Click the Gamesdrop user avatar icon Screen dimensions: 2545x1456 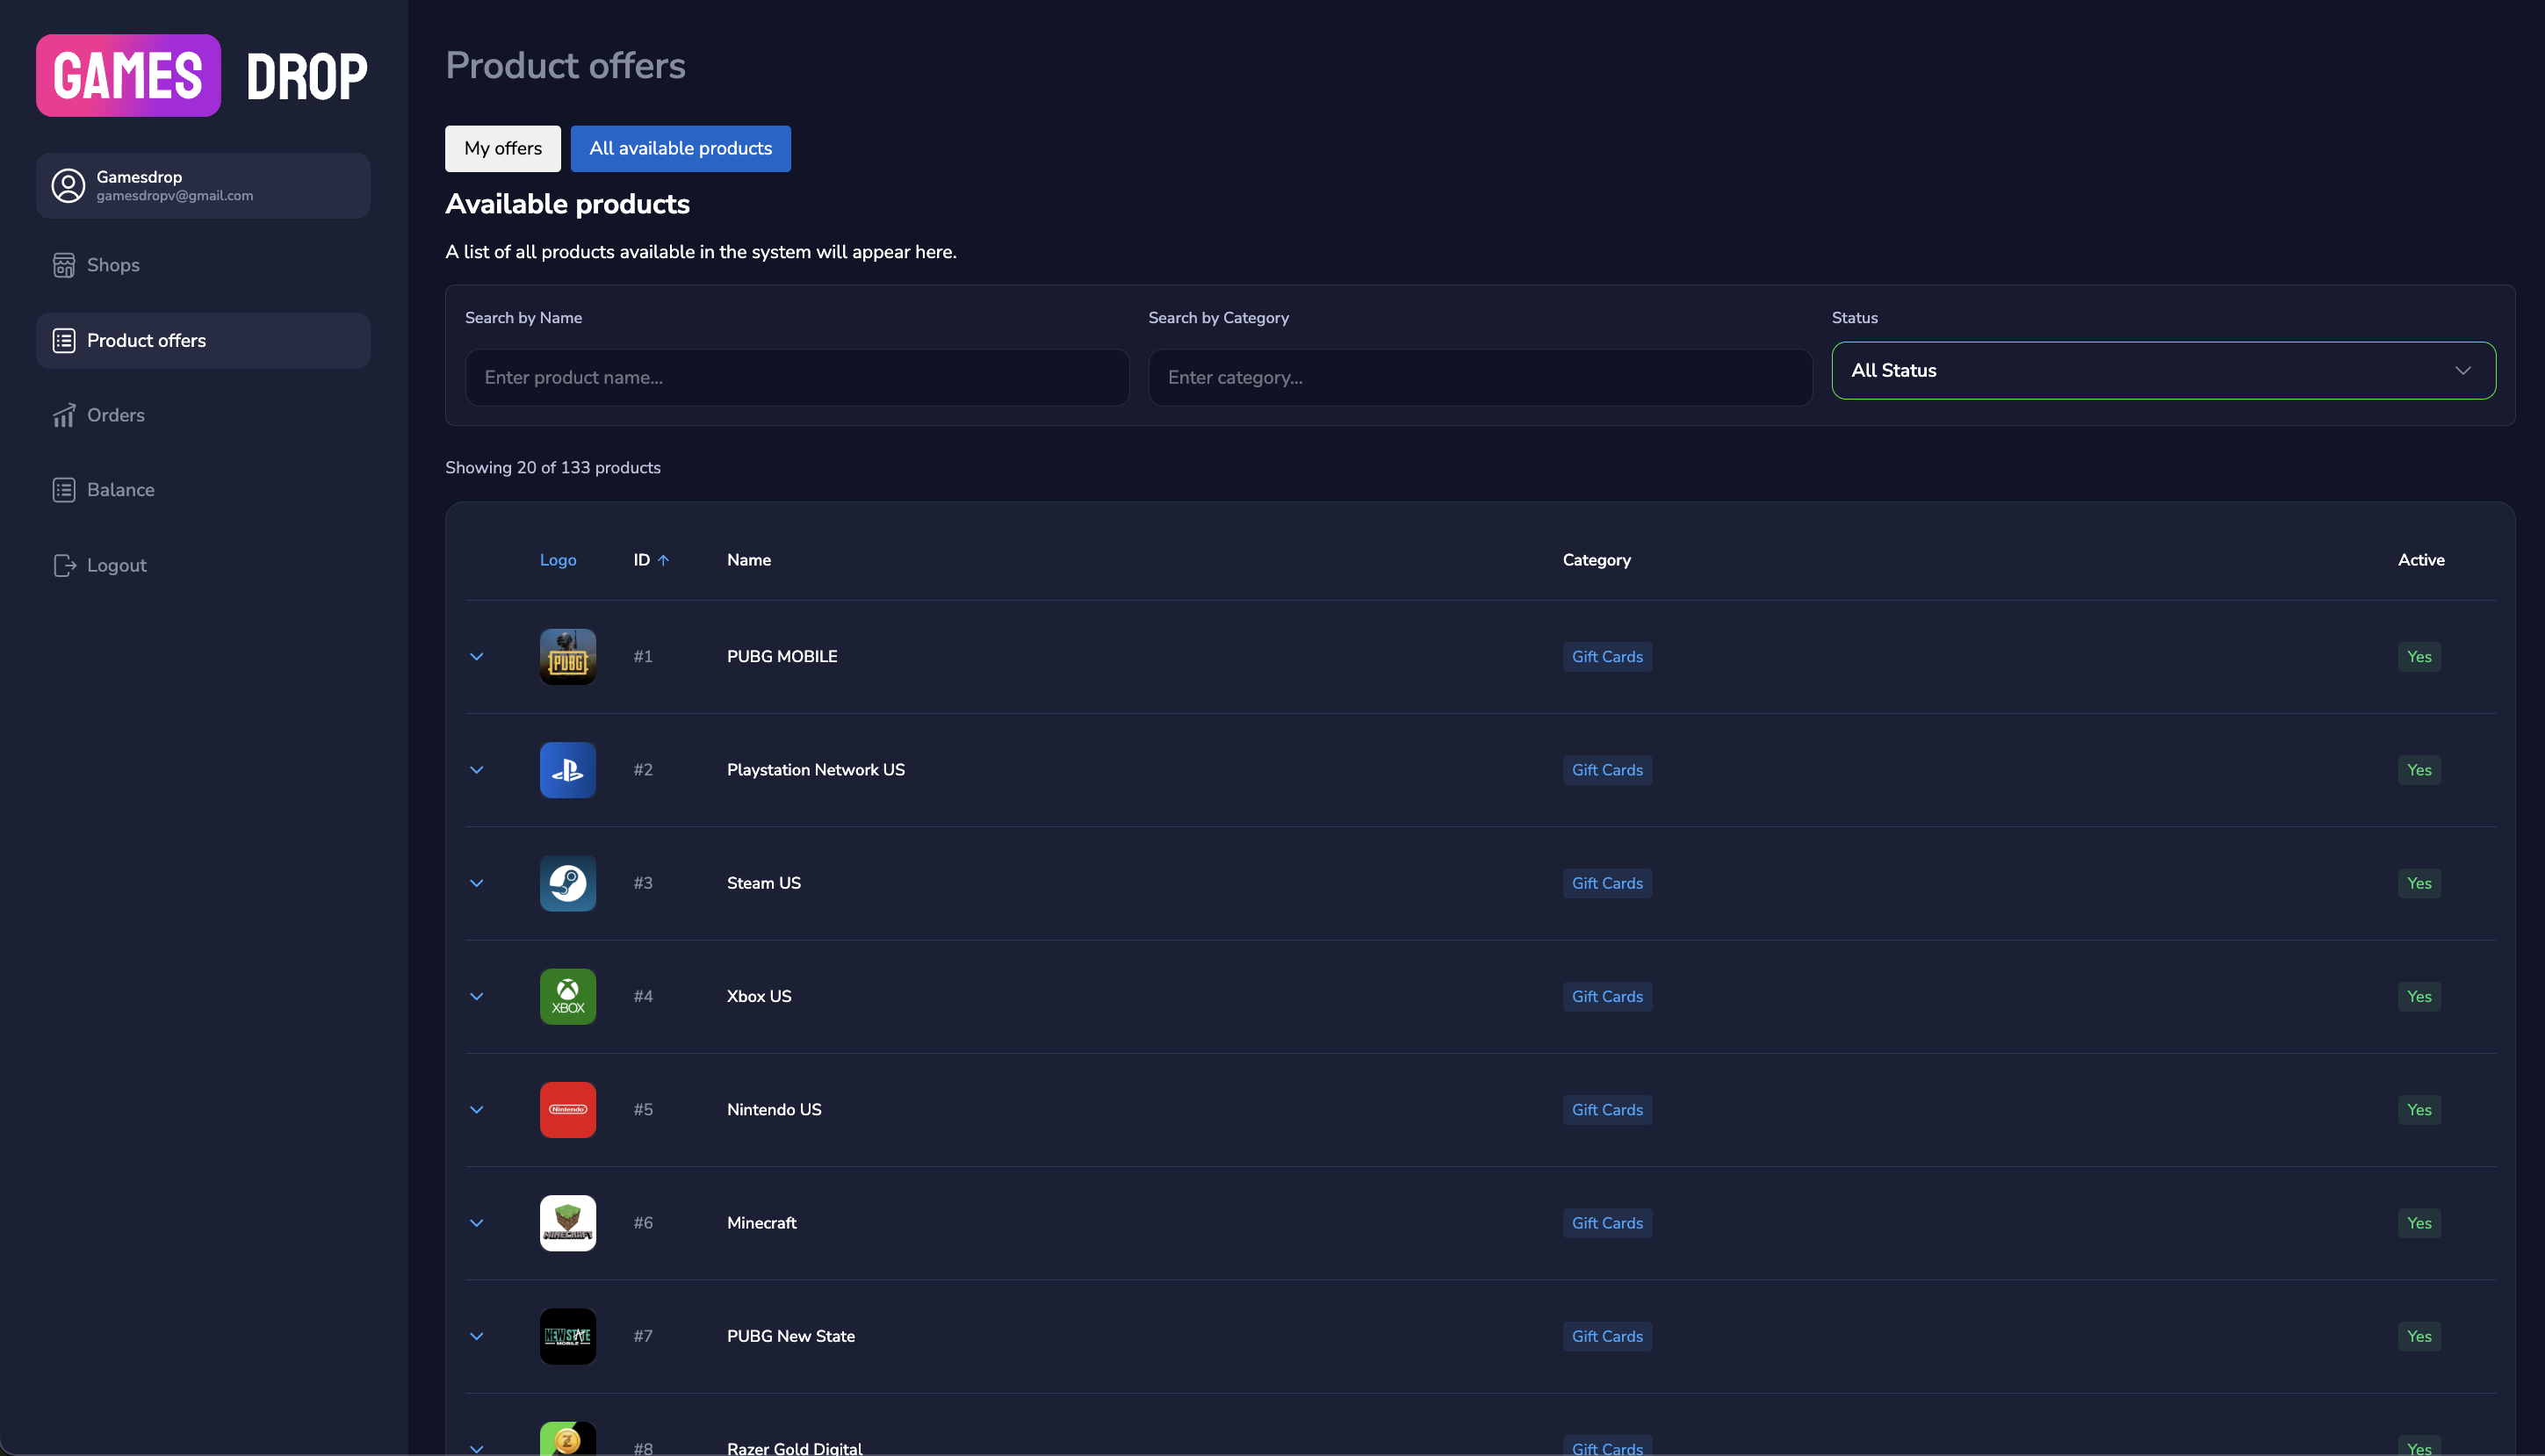coord(68,186)
